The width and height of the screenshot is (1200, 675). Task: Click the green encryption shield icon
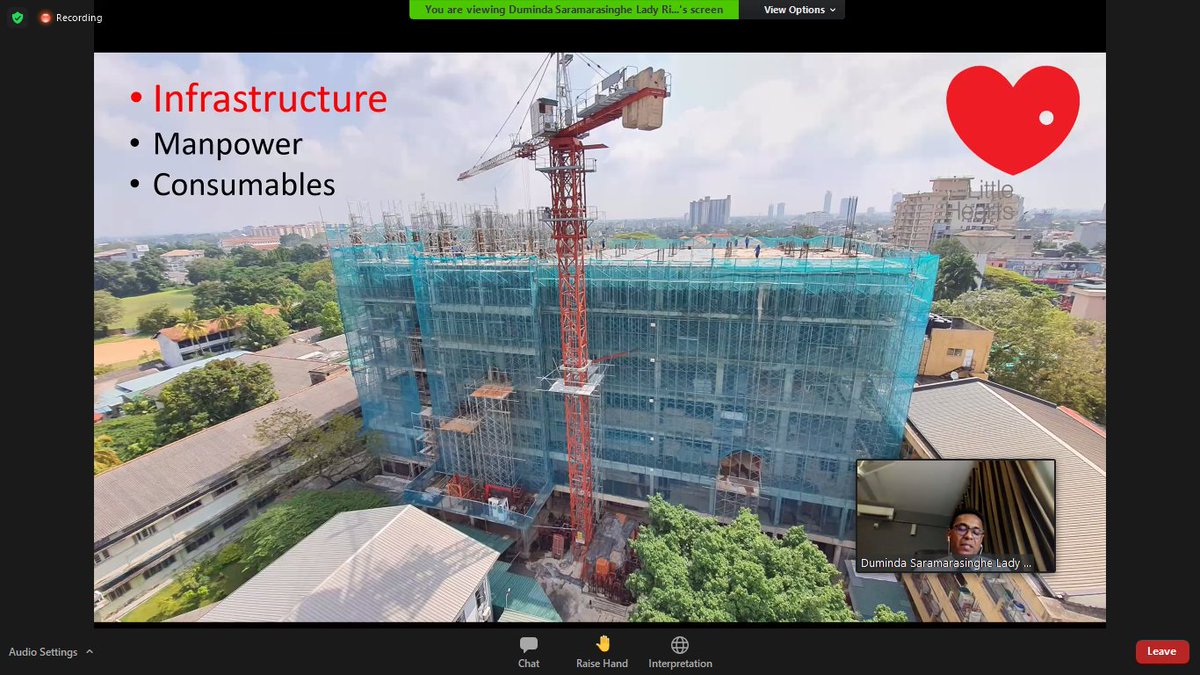click(x=17, y=17)
